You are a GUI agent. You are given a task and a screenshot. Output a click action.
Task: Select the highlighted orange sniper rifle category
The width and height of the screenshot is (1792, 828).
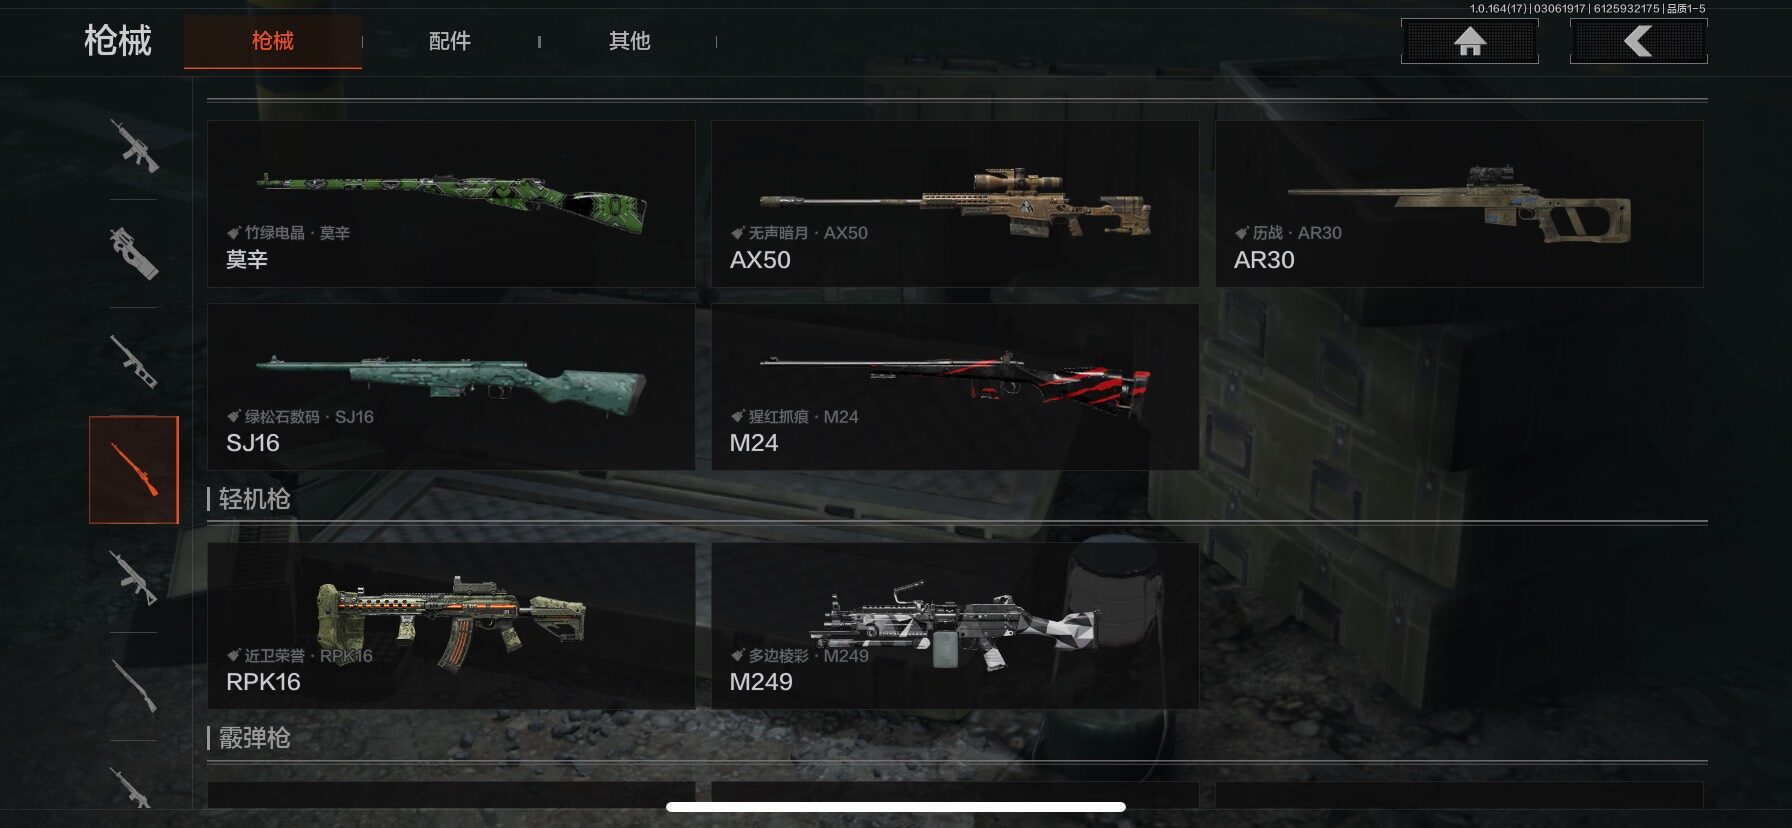point(134,470)
